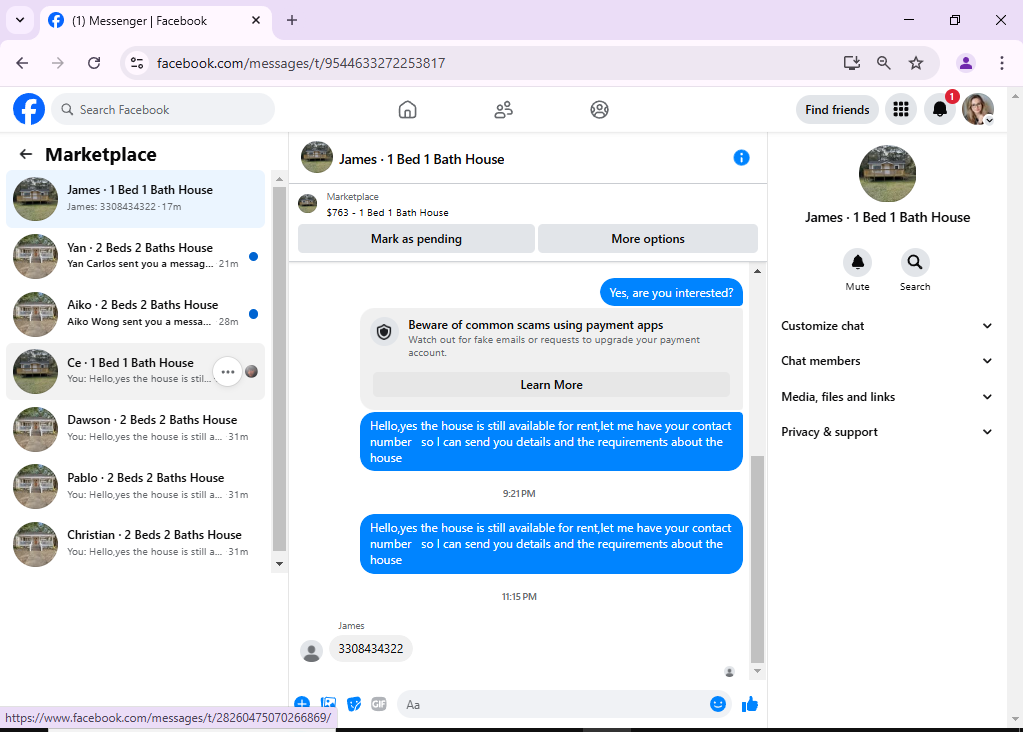Open the account profile picture menu
This screenshot has height=732, width=1023.
(x=978, y=109)
